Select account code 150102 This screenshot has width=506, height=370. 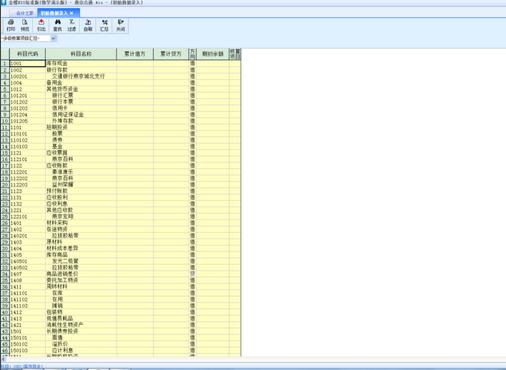coord(27,344)
